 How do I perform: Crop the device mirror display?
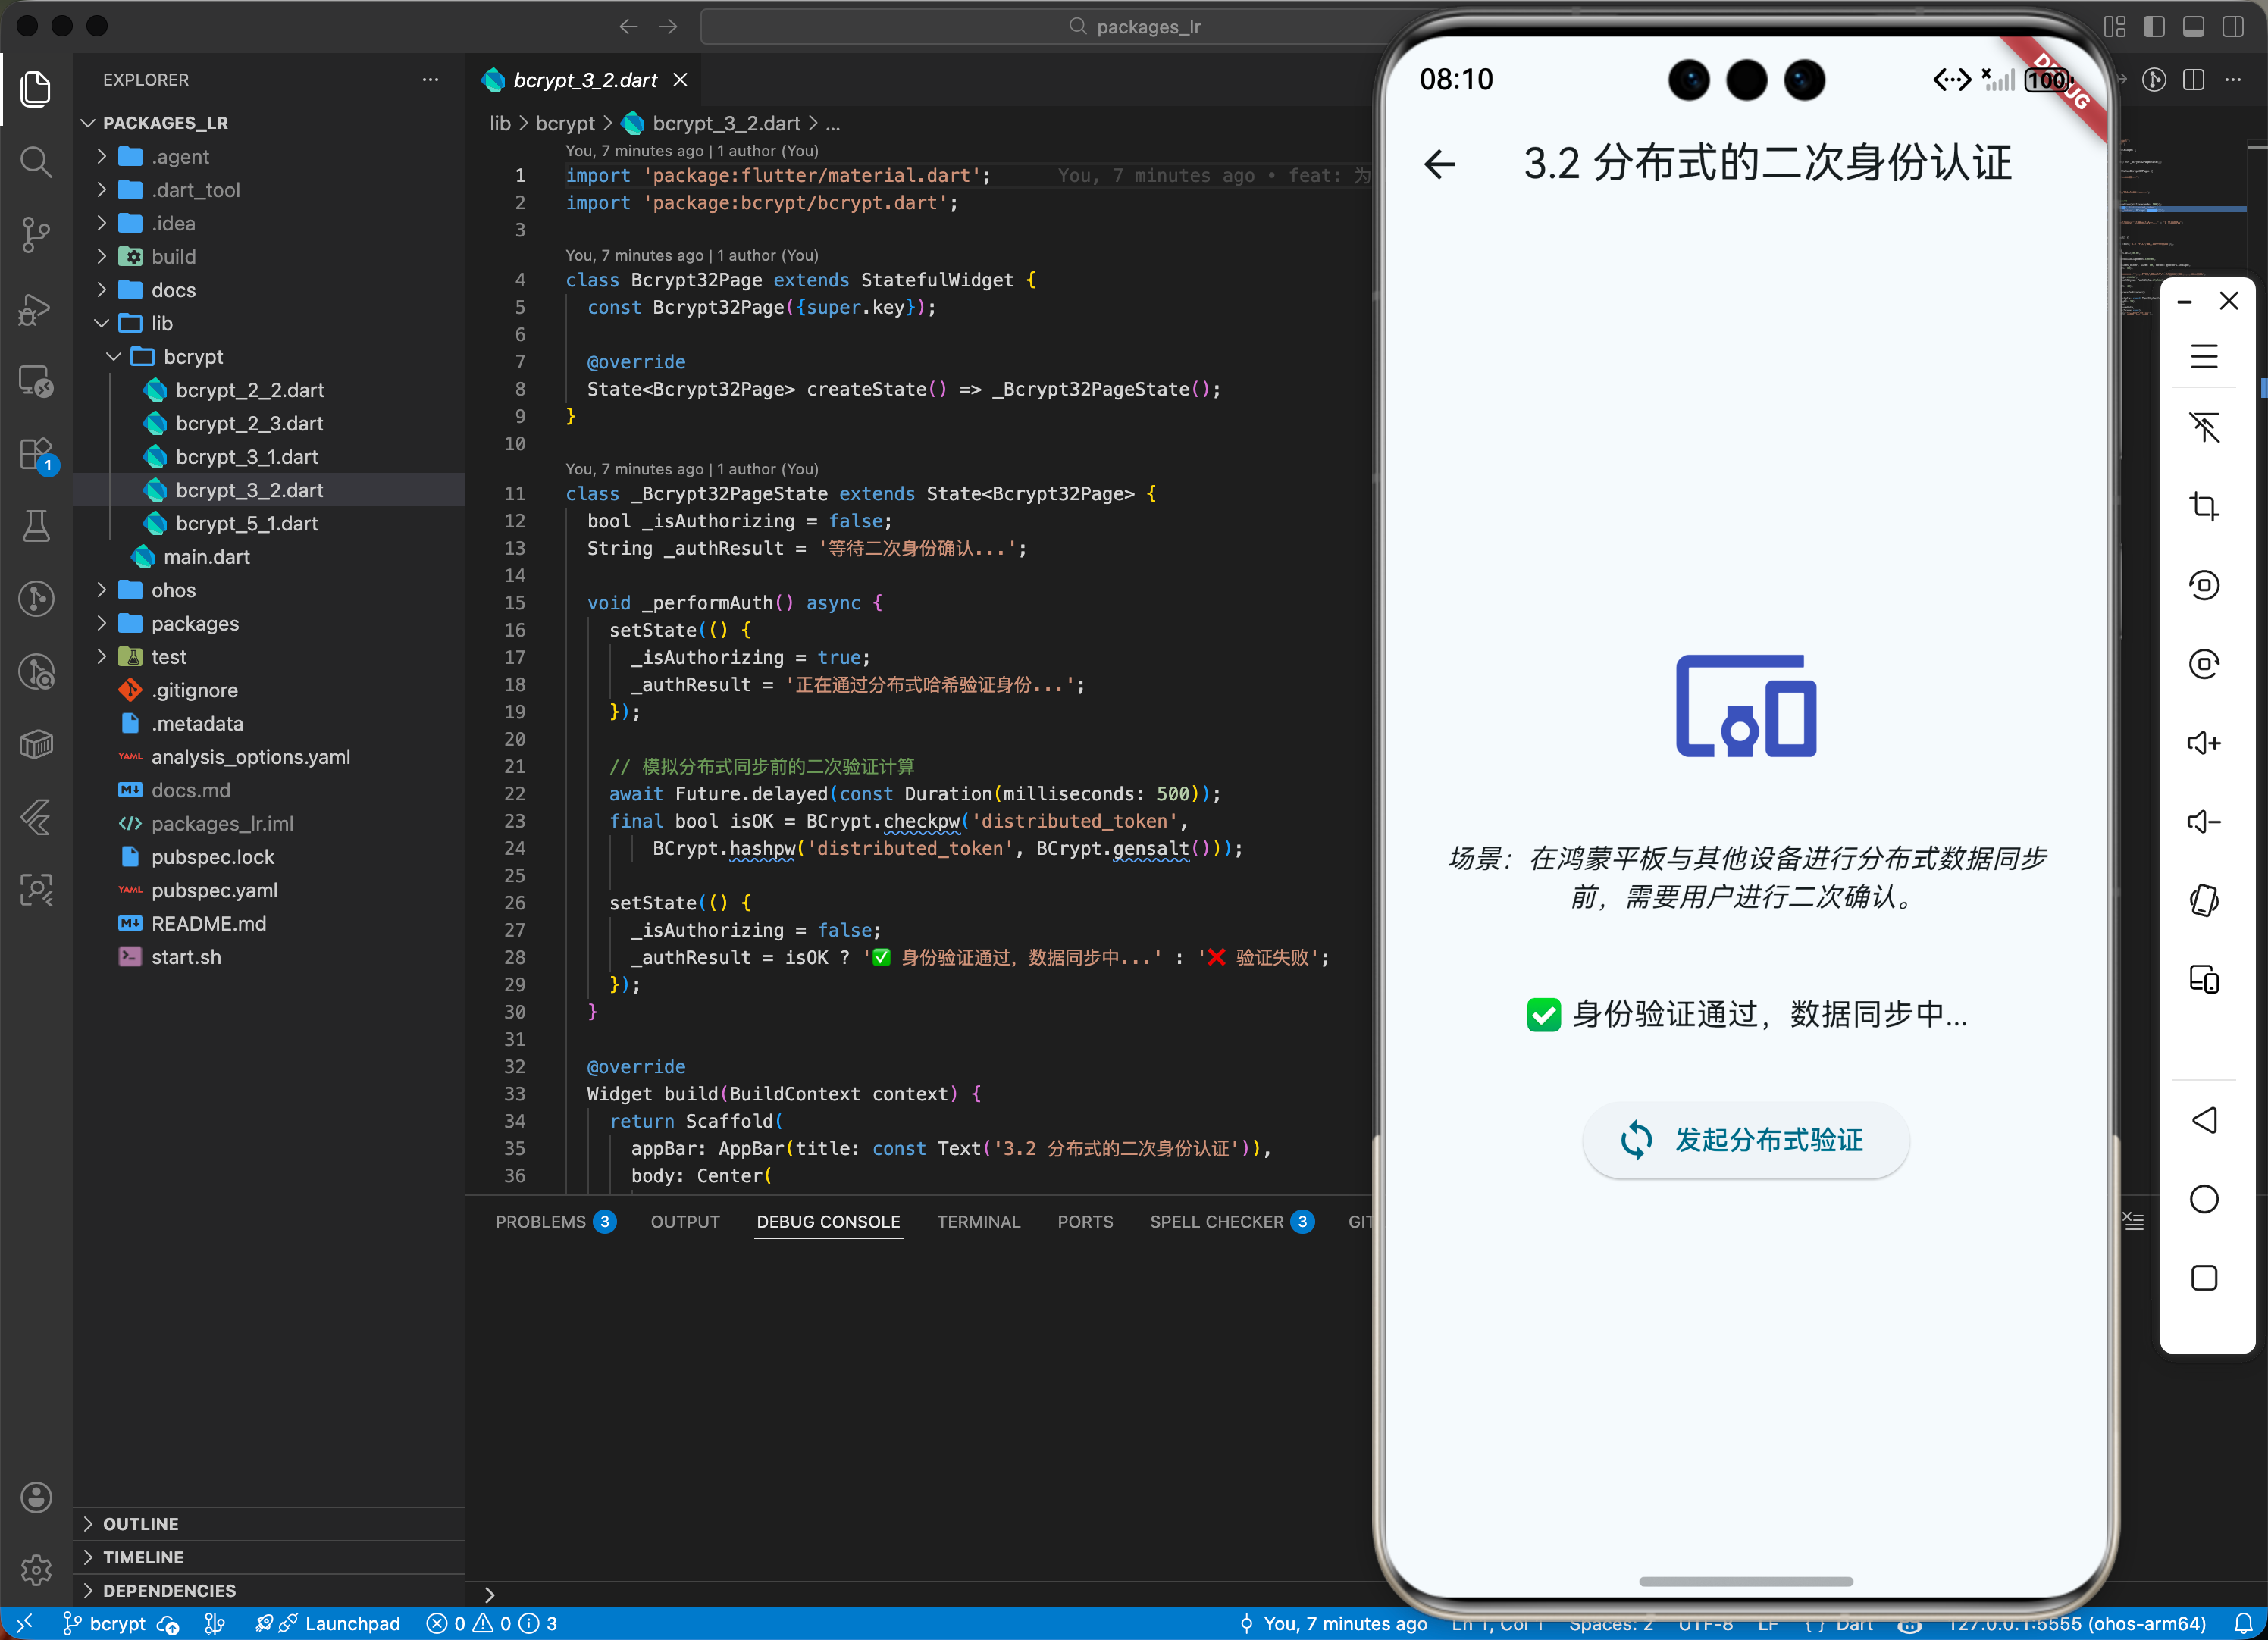click(2205, 506)
